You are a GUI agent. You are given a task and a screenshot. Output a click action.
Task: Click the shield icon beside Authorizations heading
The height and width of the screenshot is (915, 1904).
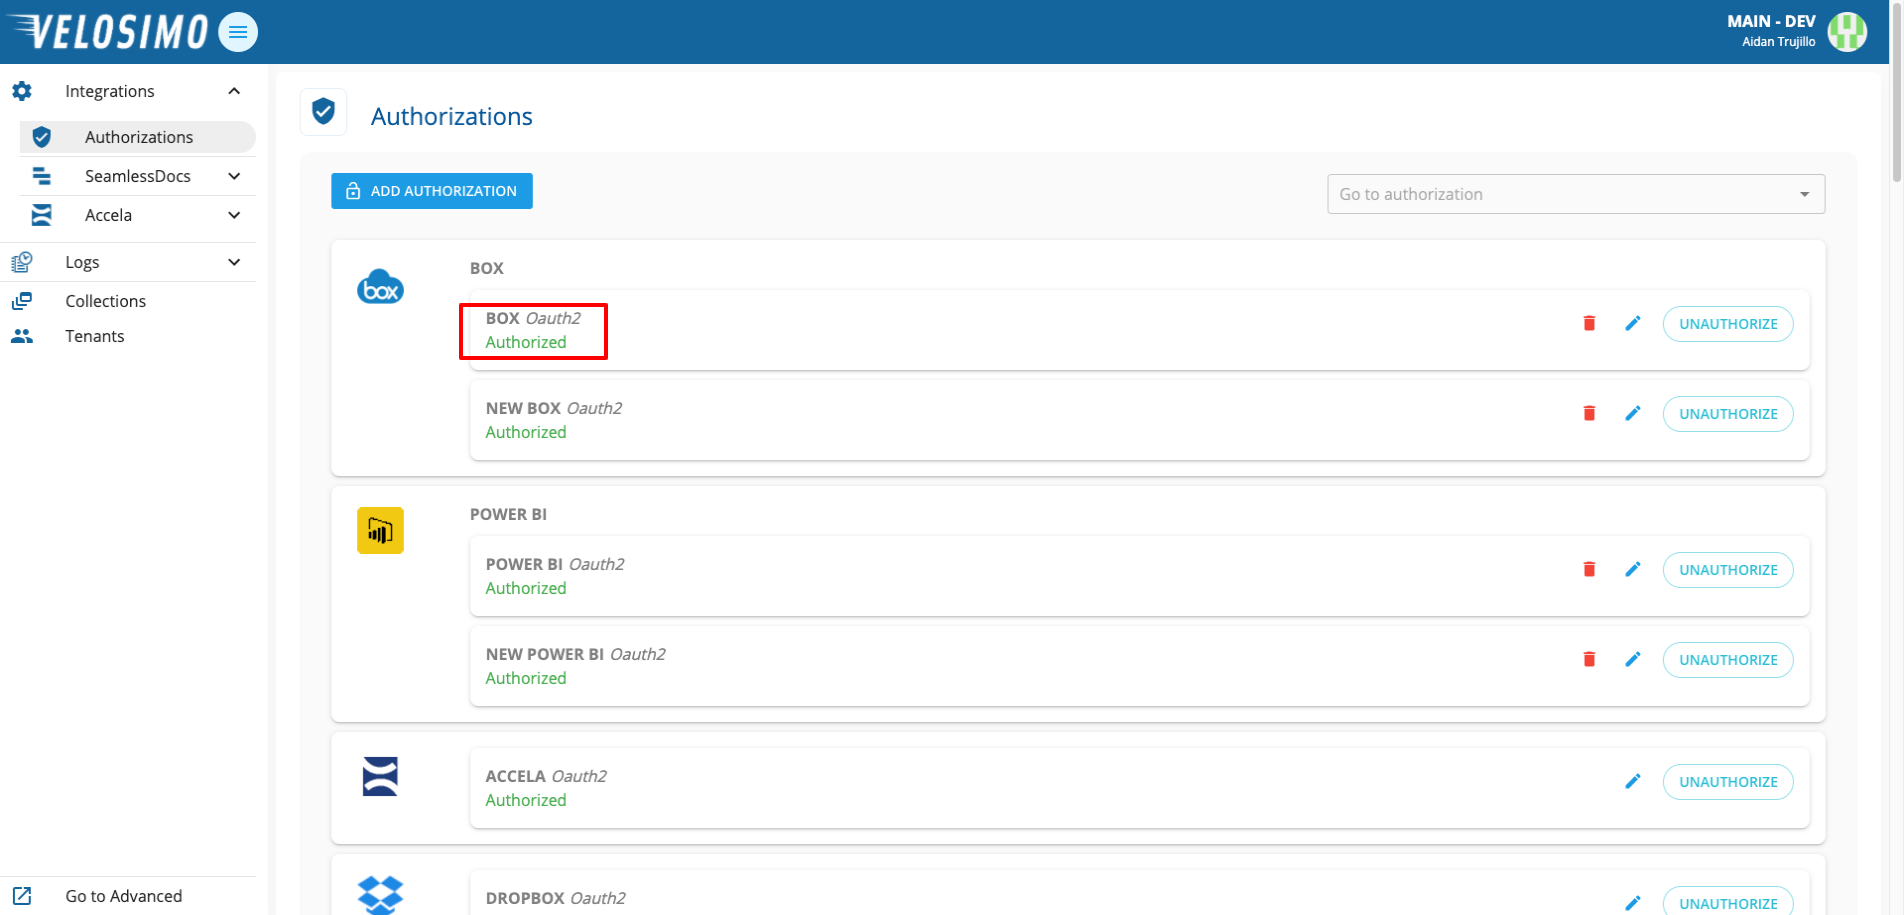[323, 111]
